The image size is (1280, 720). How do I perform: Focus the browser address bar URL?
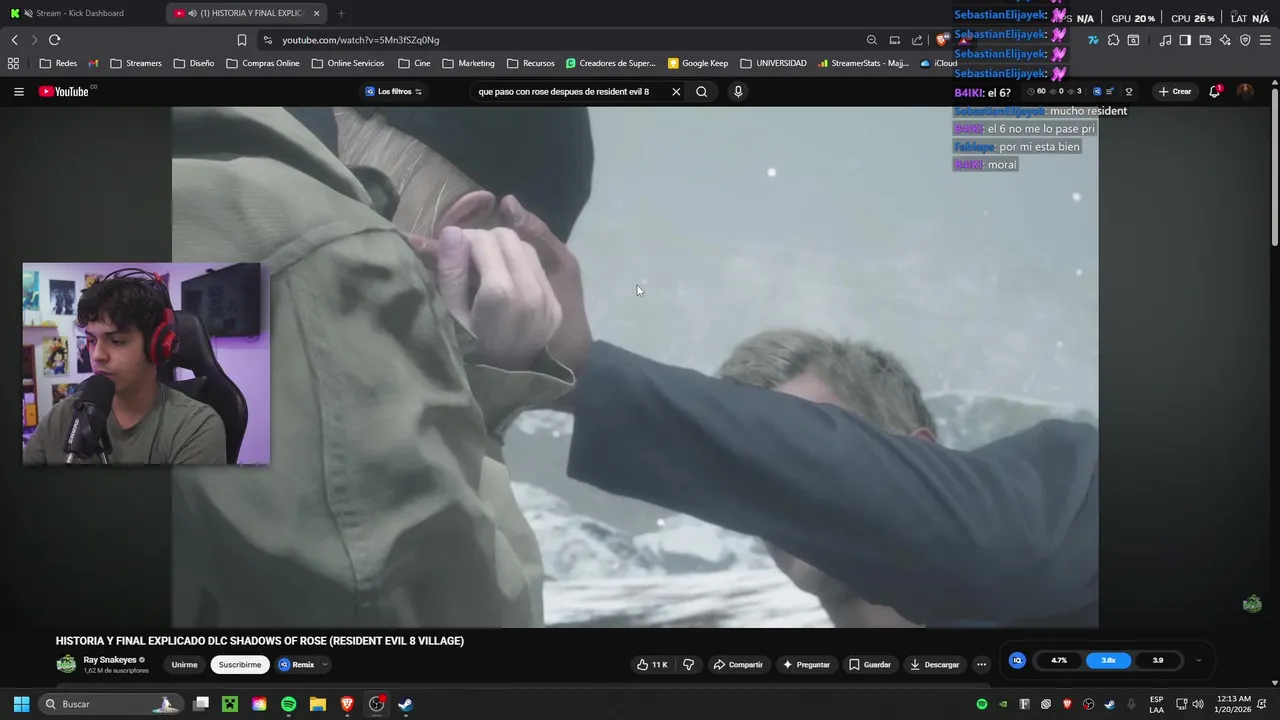(x=361, y=40)
